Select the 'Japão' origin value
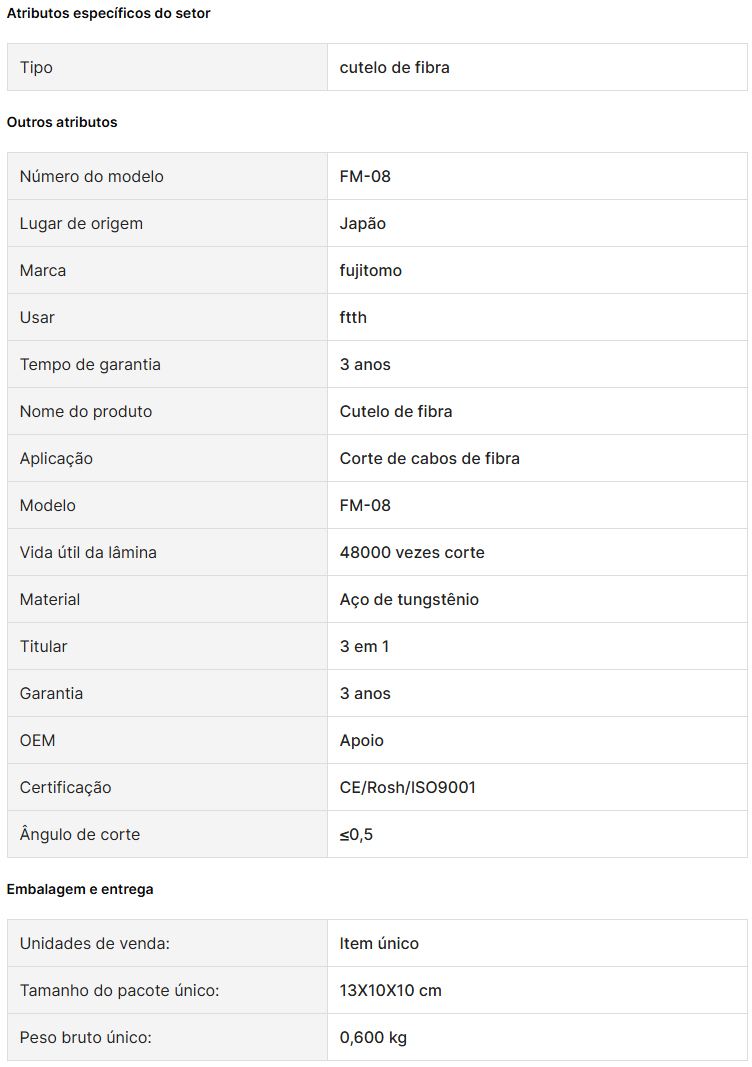 pos(363,223)
